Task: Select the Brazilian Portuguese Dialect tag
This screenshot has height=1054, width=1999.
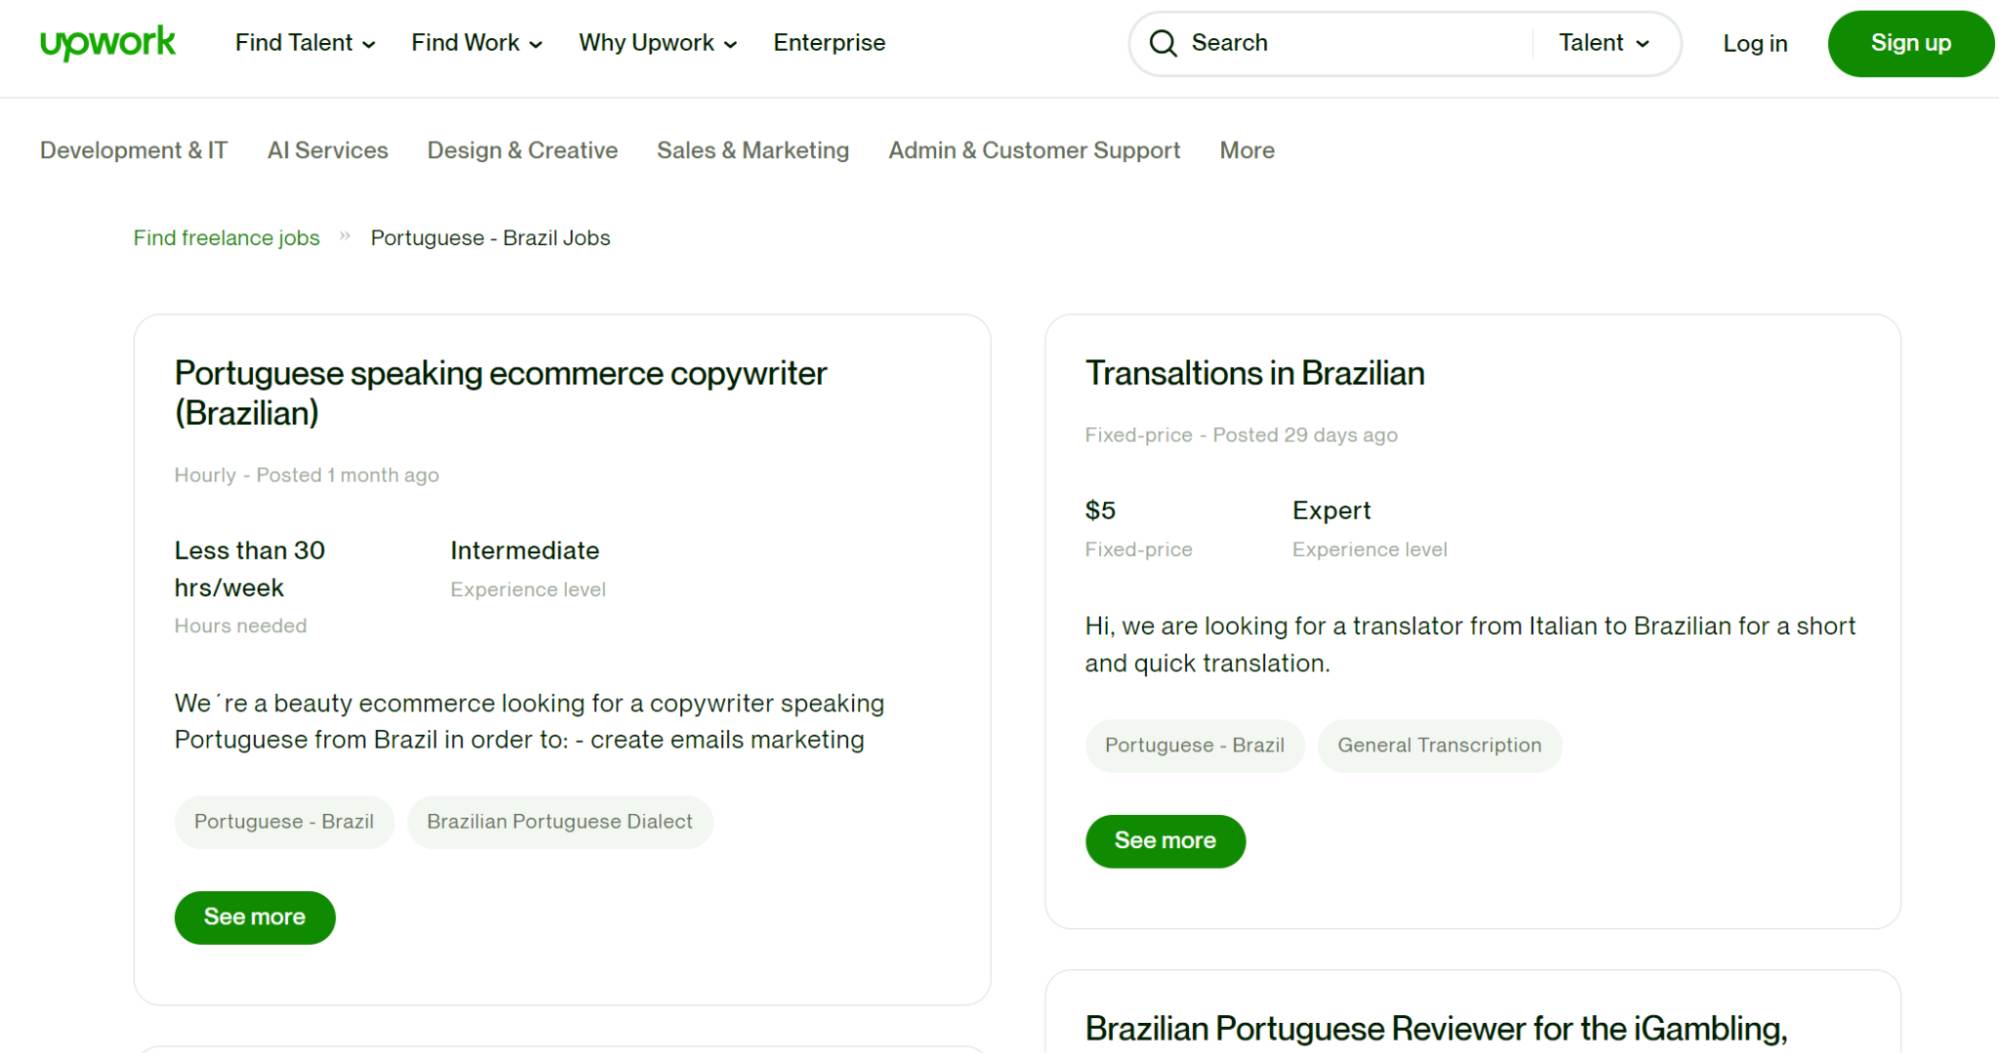Action: click(x=559, y=821)
